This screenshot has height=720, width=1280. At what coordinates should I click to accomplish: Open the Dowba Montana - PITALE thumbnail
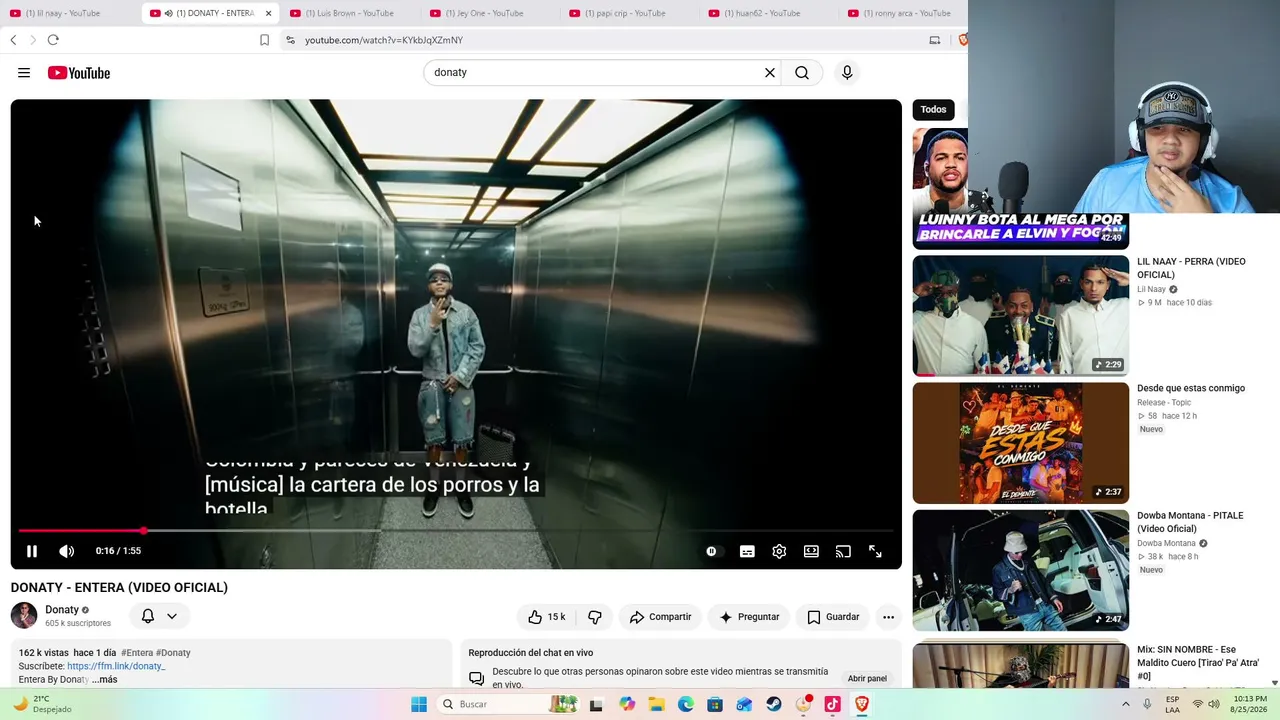1020,570
